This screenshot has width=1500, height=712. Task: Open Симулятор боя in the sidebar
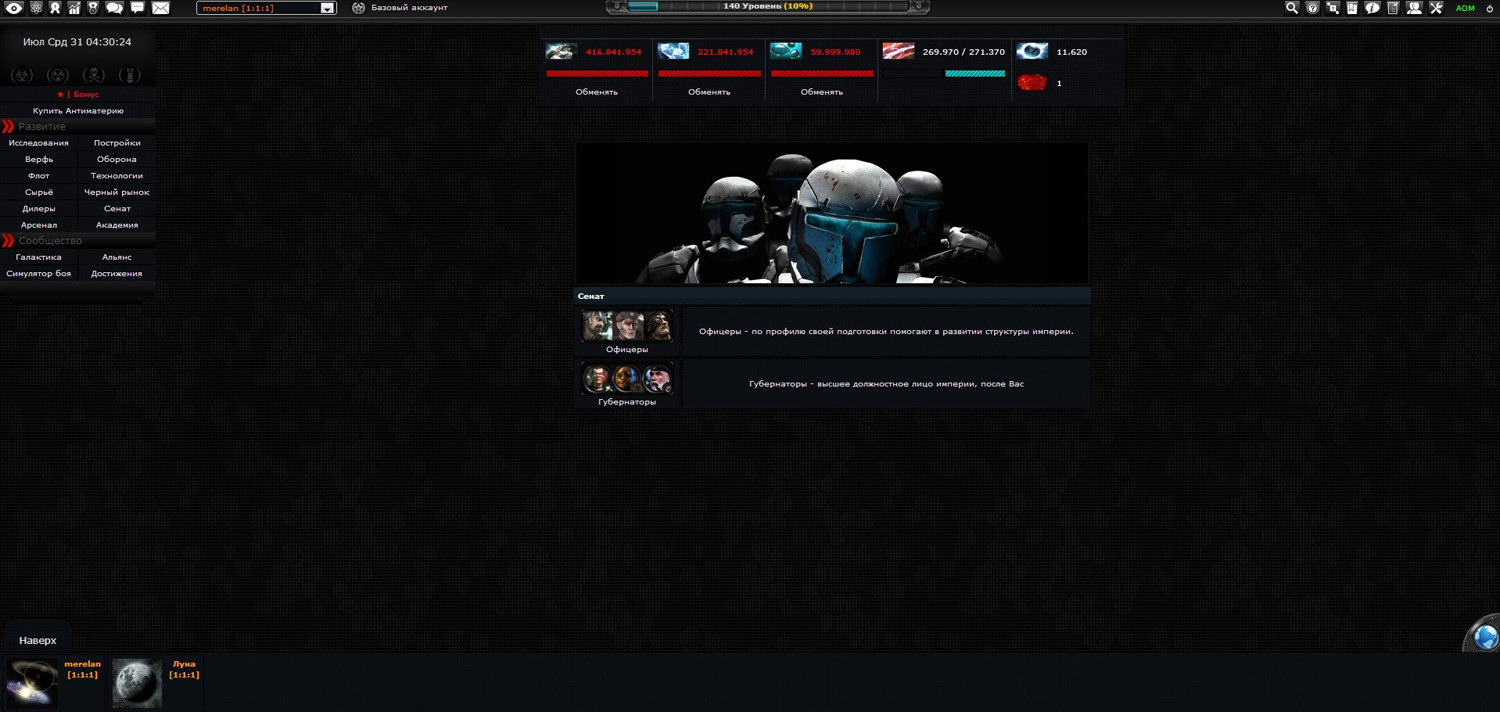(x=39, y=273)
